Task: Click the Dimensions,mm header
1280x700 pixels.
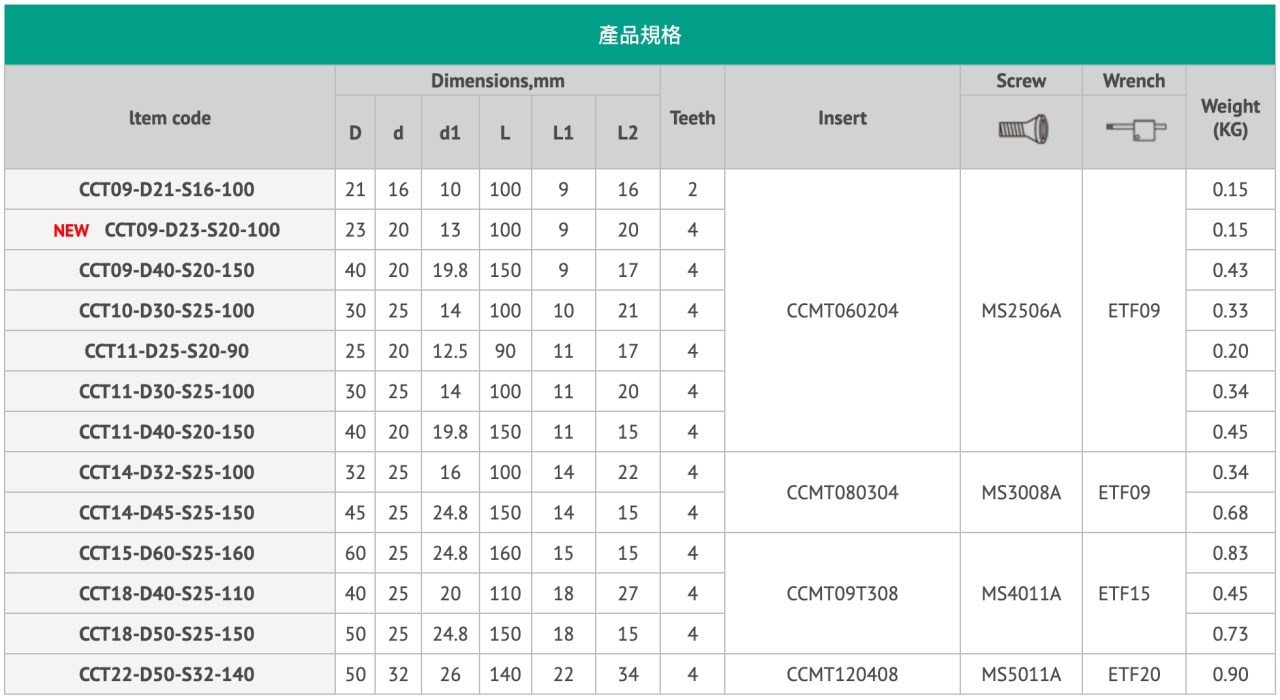Action: click(498, 81)
